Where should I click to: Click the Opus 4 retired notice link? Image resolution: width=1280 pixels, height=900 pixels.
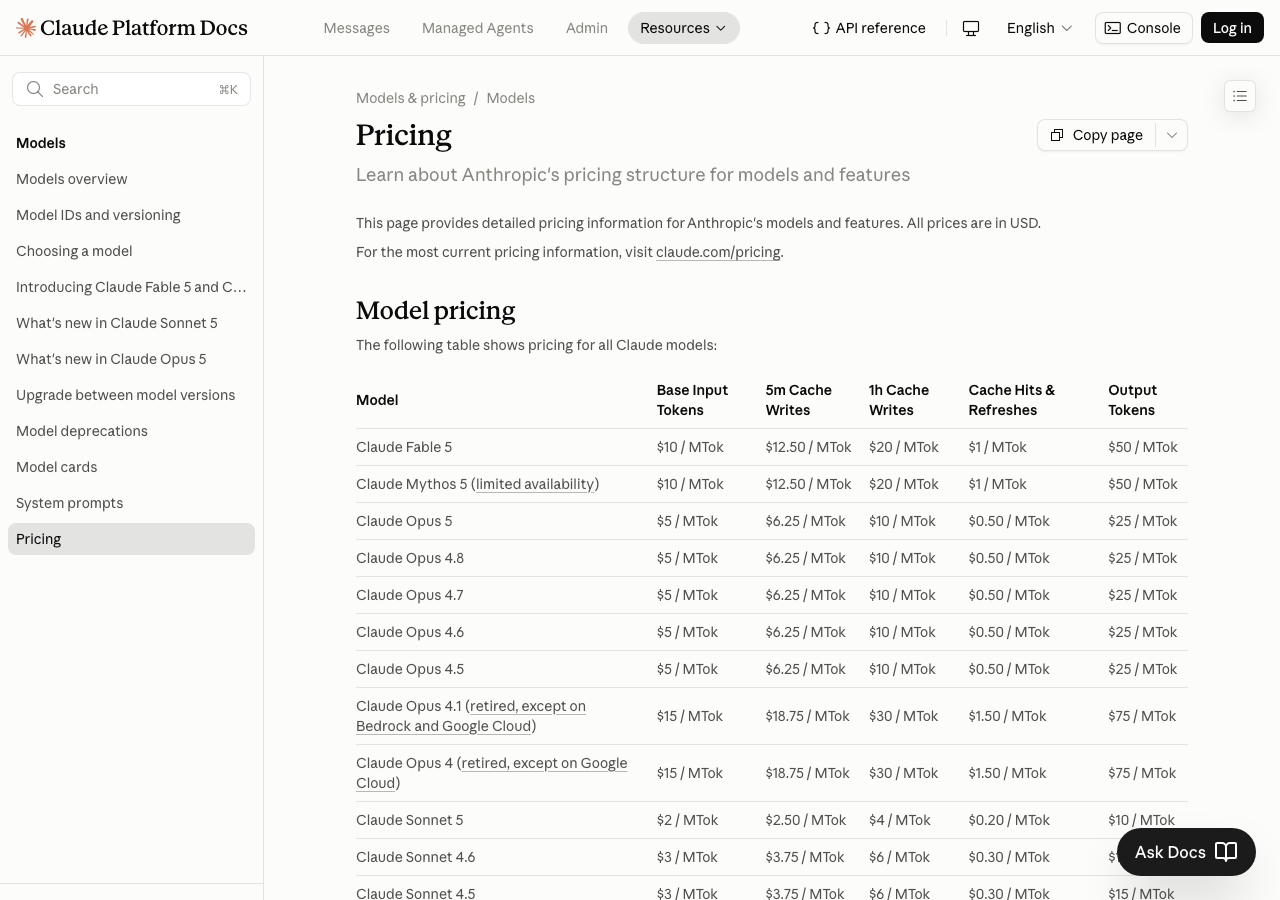(x=491, y=773)
